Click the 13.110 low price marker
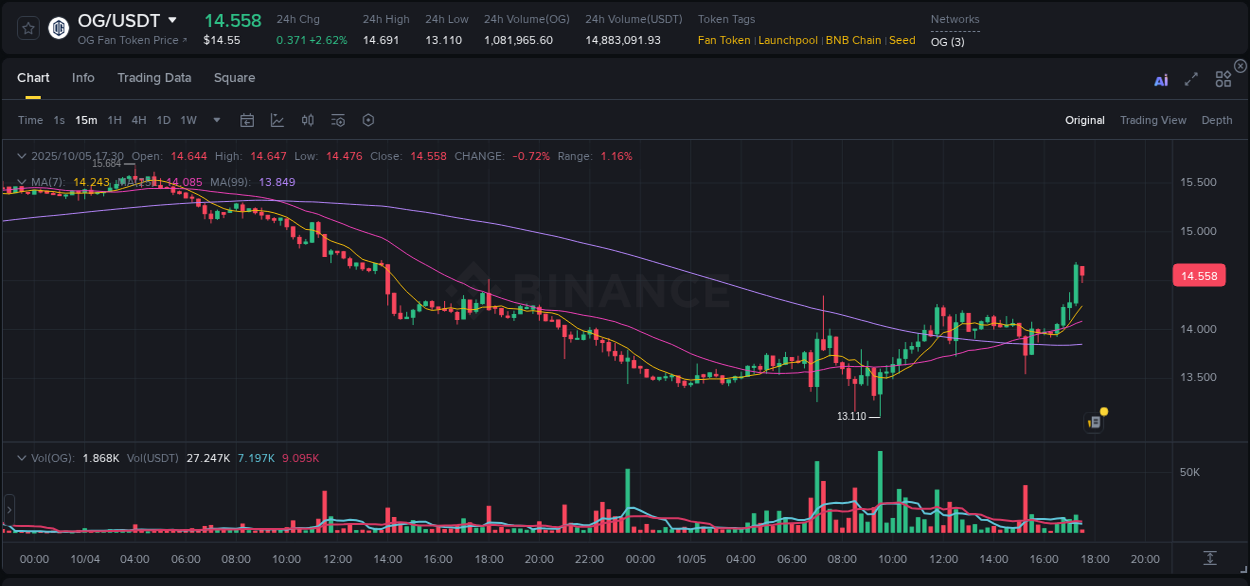This screenshot has height=586, width=1250. pos(853,414)
